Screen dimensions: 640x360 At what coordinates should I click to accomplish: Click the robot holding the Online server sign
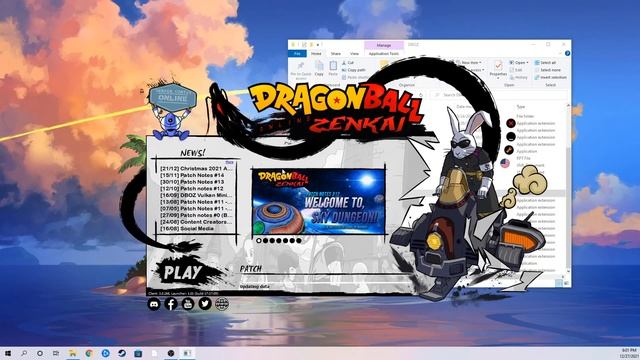[x=171, y=110]
